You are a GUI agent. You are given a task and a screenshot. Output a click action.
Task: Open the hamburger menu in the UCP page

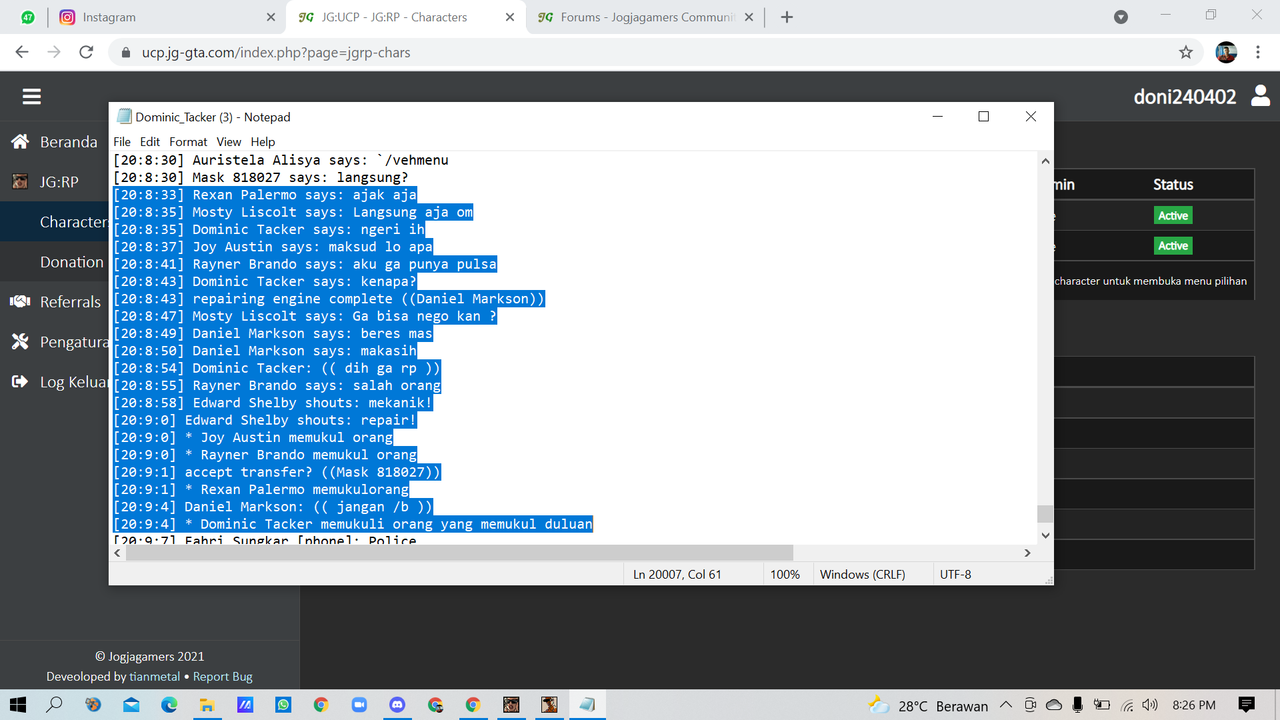31,97
